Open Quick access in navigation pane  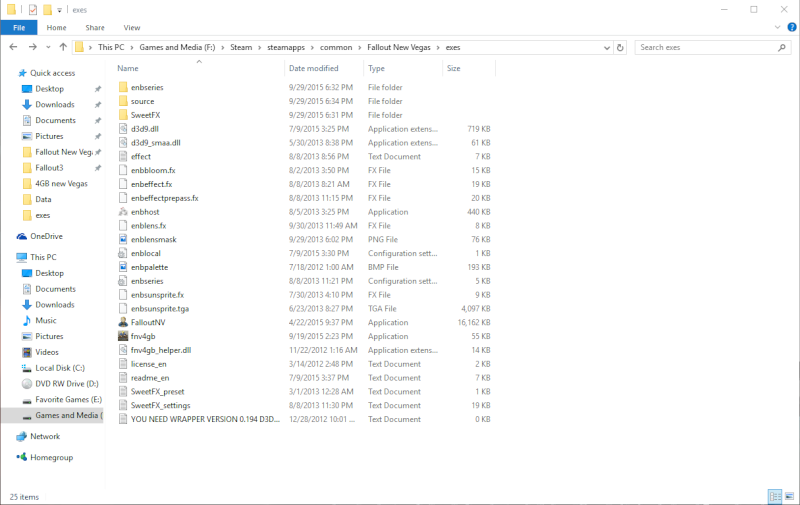coord(53,73)
